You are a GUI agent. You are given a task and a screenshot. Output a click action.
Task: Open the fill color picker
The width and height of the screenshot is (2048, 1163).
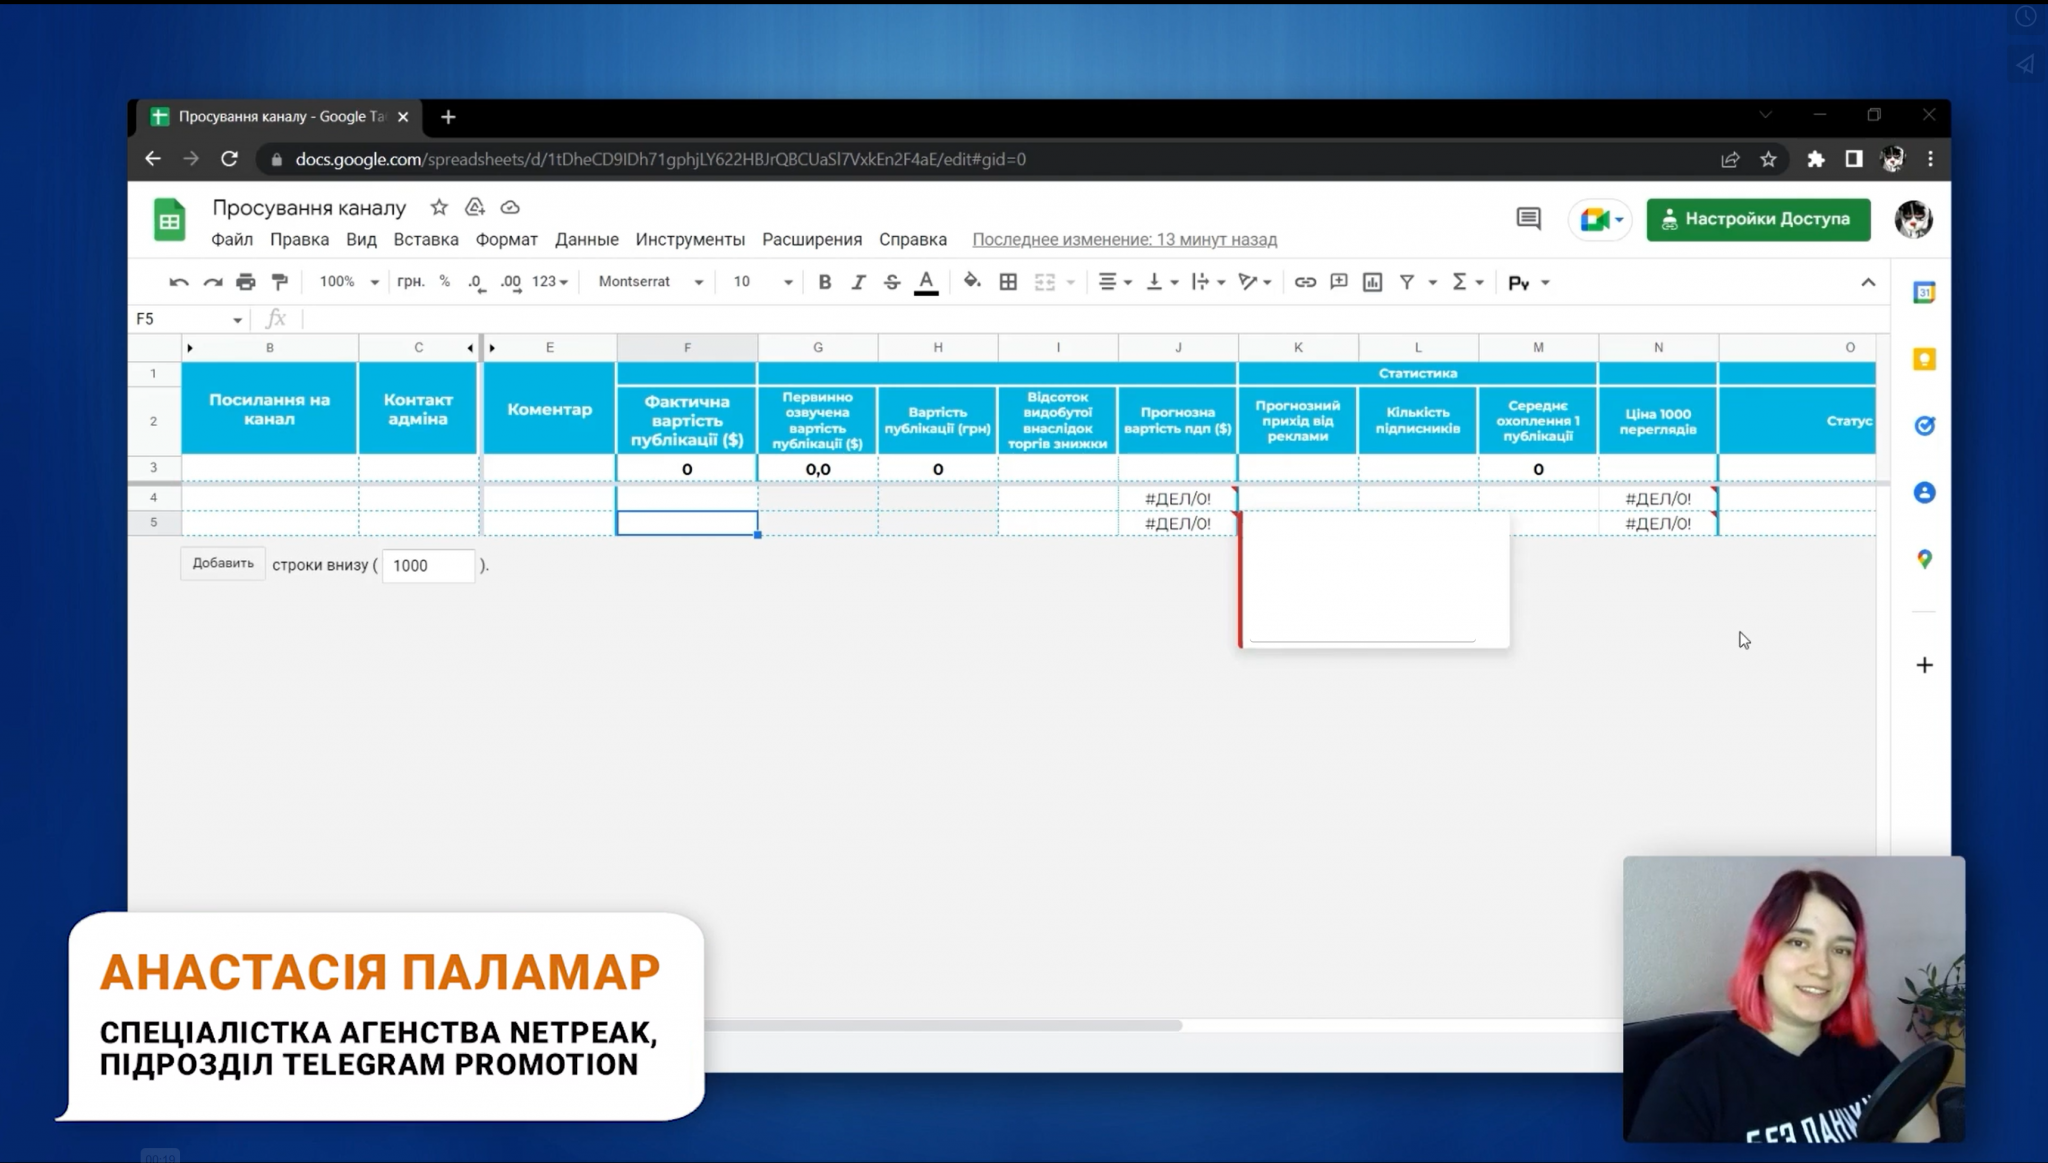pos(972,282)
